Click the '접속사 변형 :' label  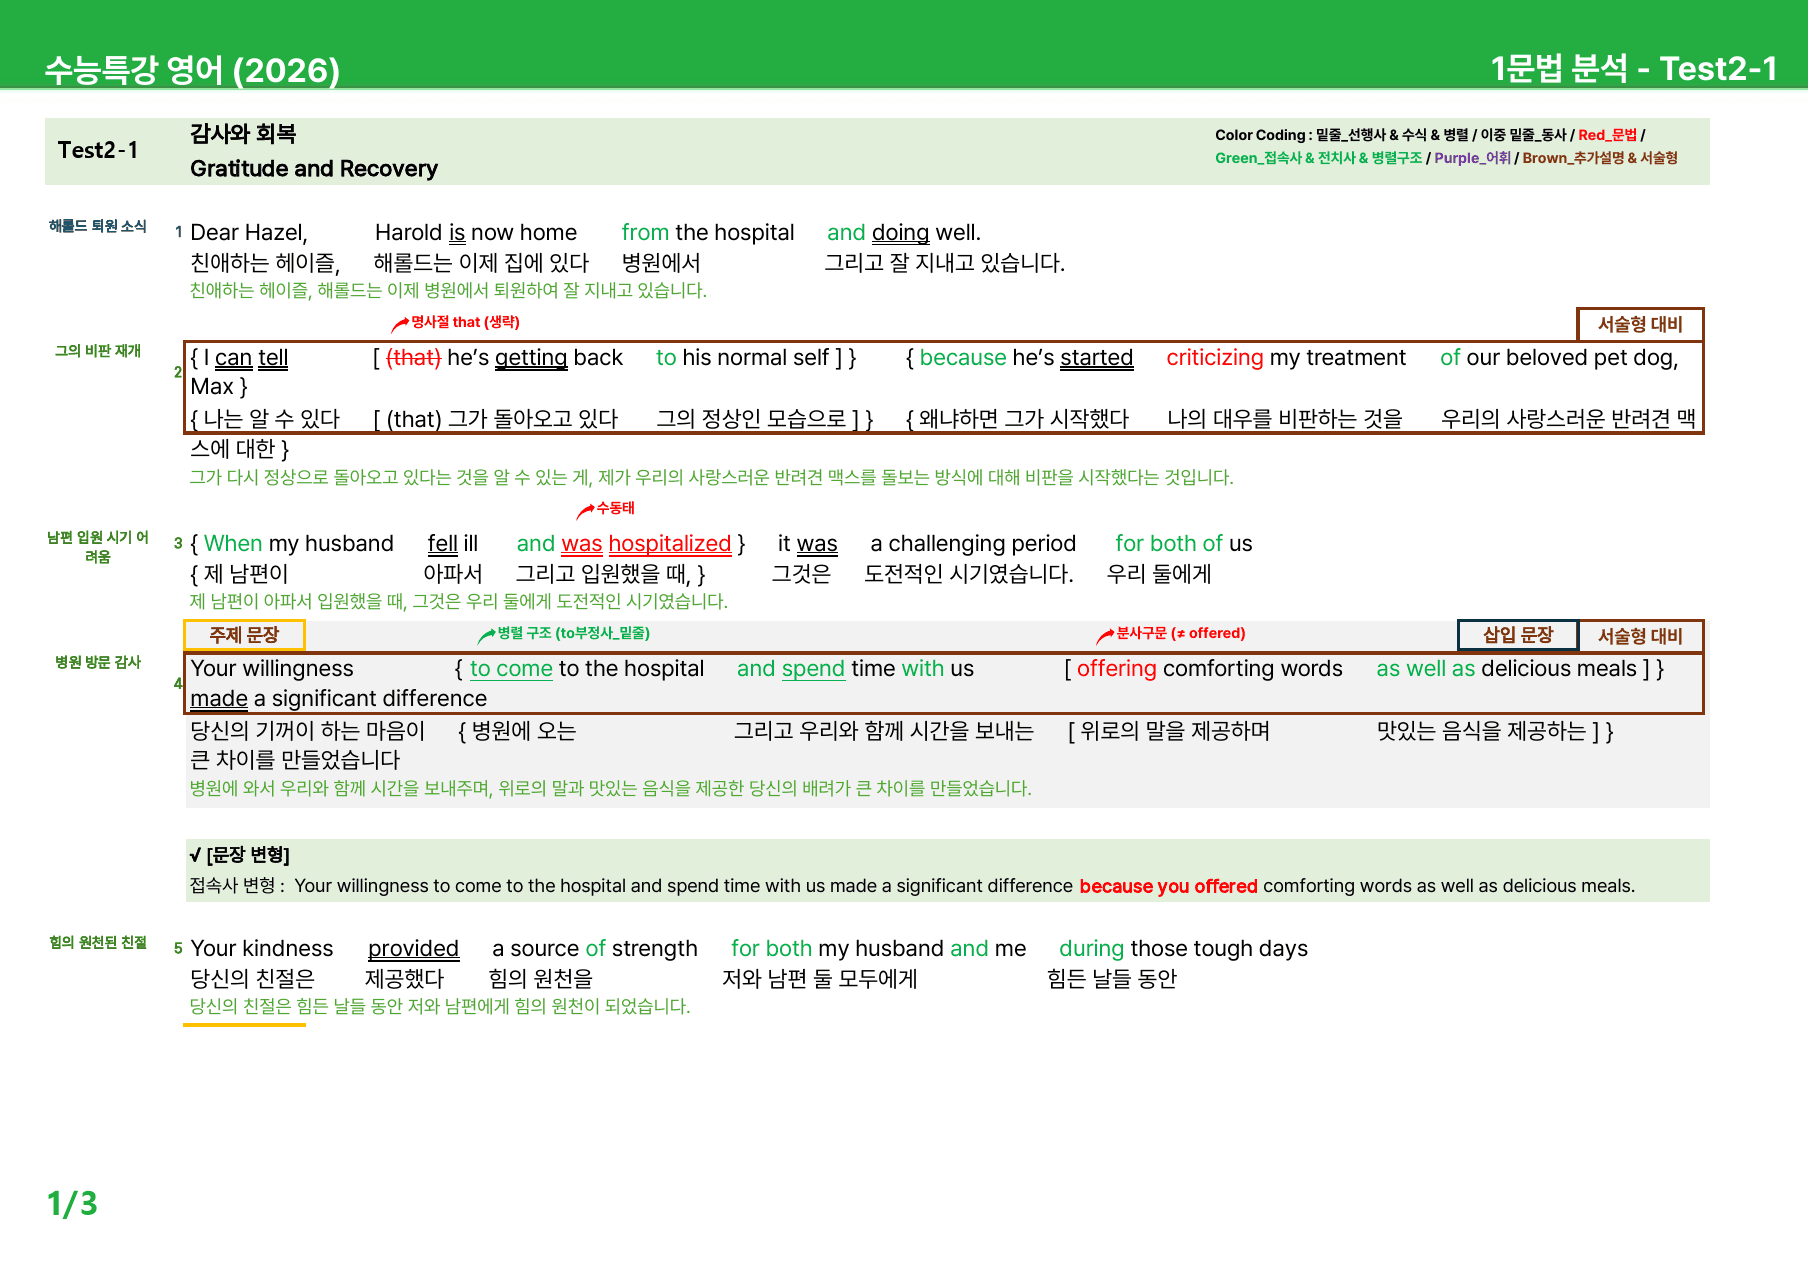click(x=237, y=886)
